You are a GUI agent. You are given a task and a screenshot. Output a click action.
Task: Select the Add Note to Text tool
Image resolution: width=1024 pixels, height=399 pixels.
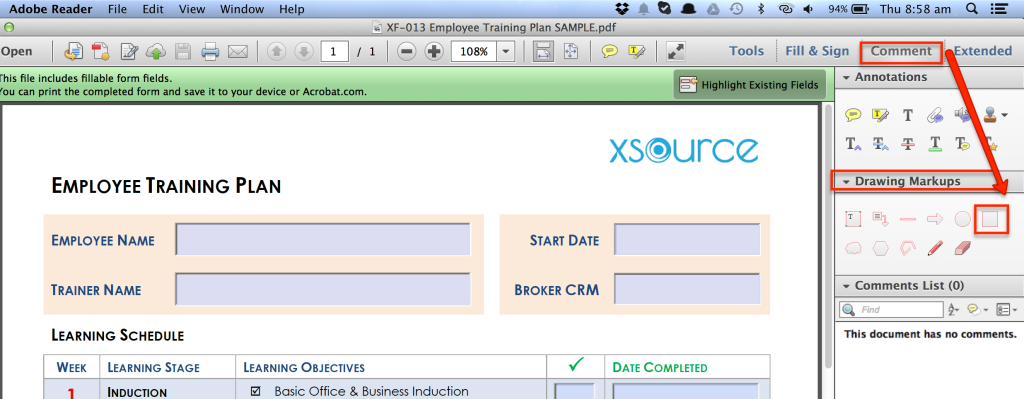(963, 144)
